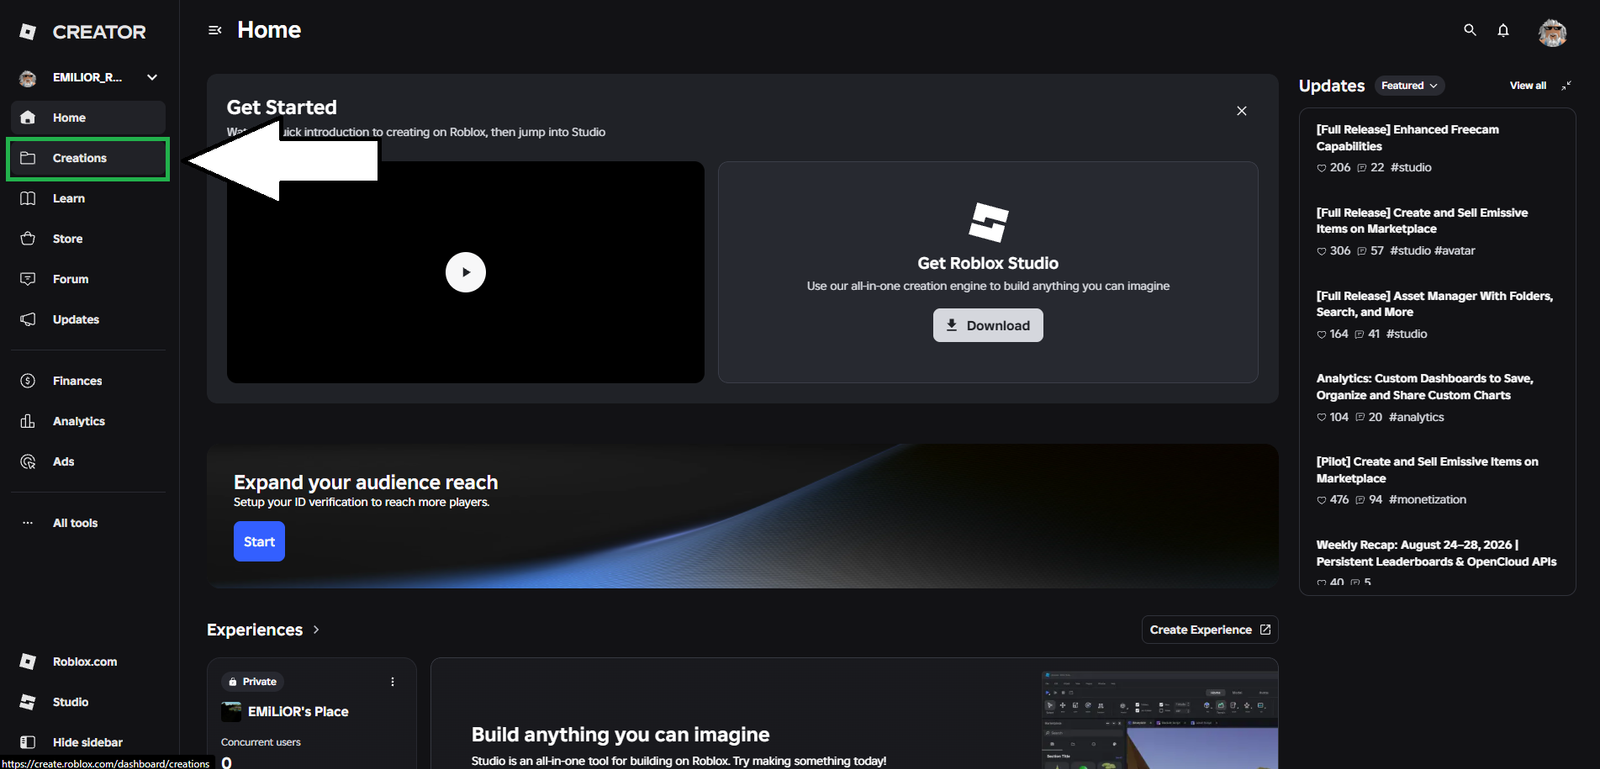Click the Roblox Creator logo icon
The height and width of the screenshot is (769, 1600).
click(28, 32)
